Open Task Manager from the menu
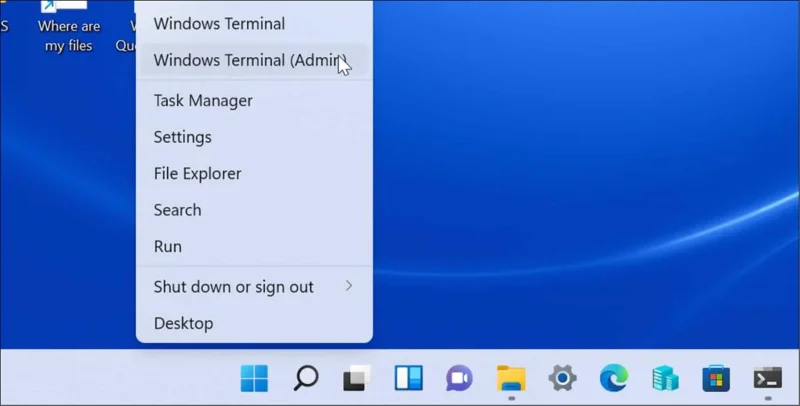 [x=254, y=100]
